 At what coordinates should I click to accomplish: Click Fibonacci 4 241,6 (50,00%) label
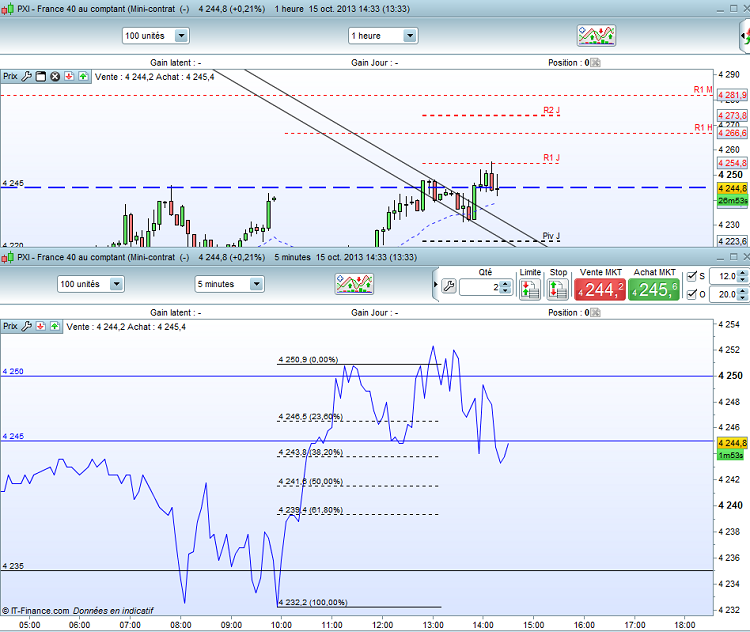coord(310,481)
